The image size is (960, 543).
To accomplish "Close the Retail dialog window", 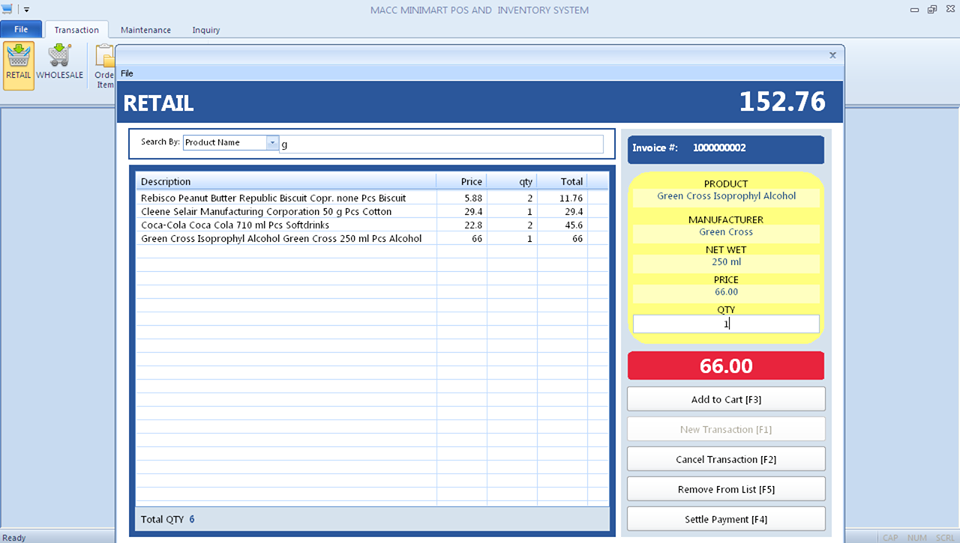I will [833, 55].
